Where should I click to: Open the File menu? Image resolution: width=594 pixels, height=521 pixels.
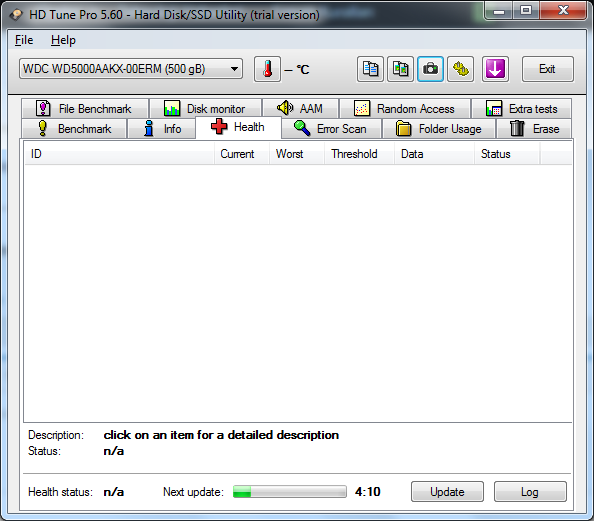click(x=24, y=40)
